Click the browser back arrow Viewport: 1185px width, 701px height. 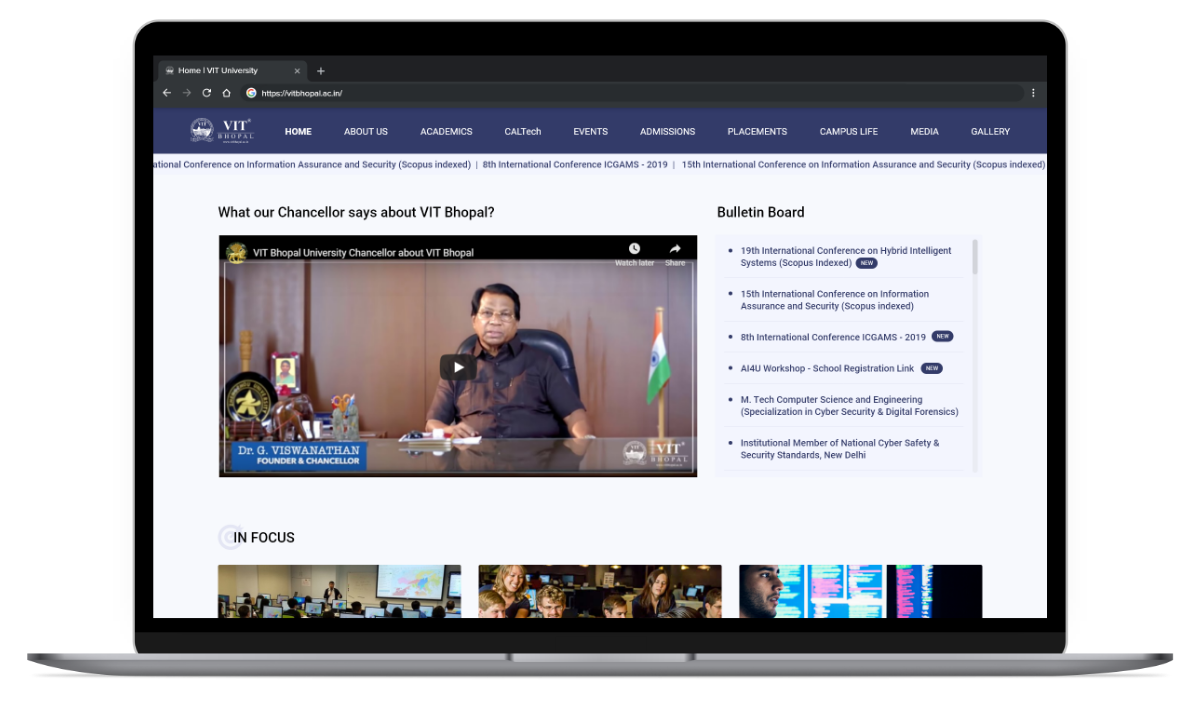click(167, 93)
